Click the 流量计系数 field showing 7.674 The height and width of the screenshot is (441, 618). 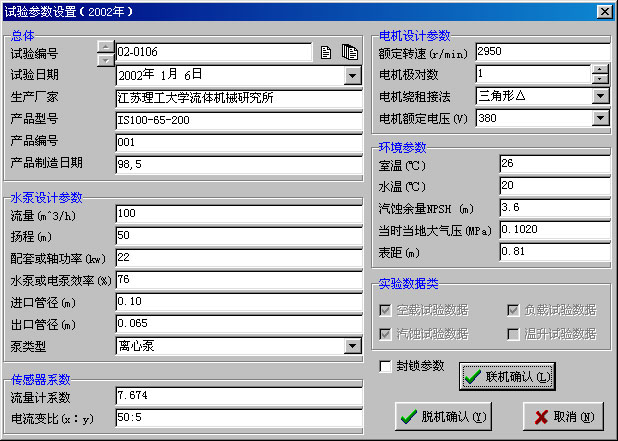click(x=239, y=395)
